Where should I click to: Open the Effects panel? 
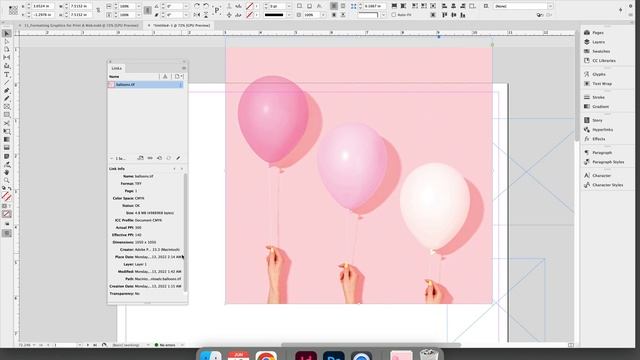coord(598,139)
